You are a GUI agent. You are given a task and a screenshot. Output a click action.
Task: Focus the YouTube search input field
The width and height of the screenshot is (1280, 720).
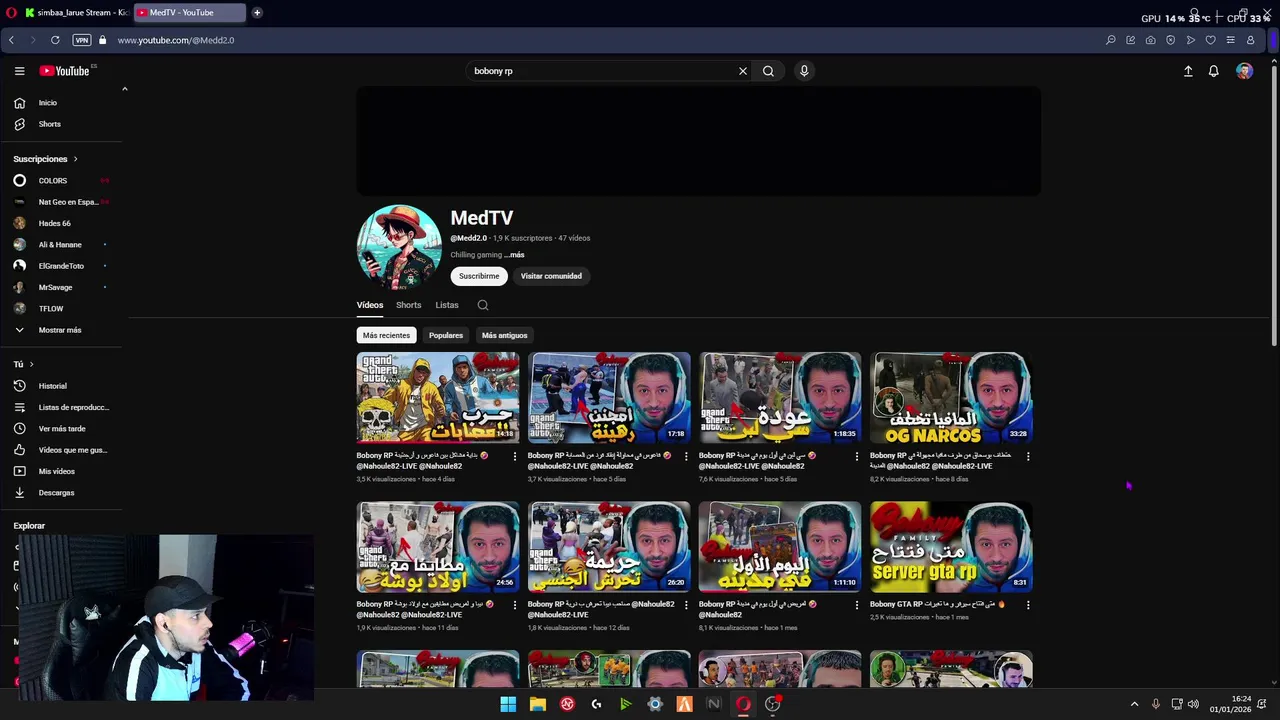(602, 71)
